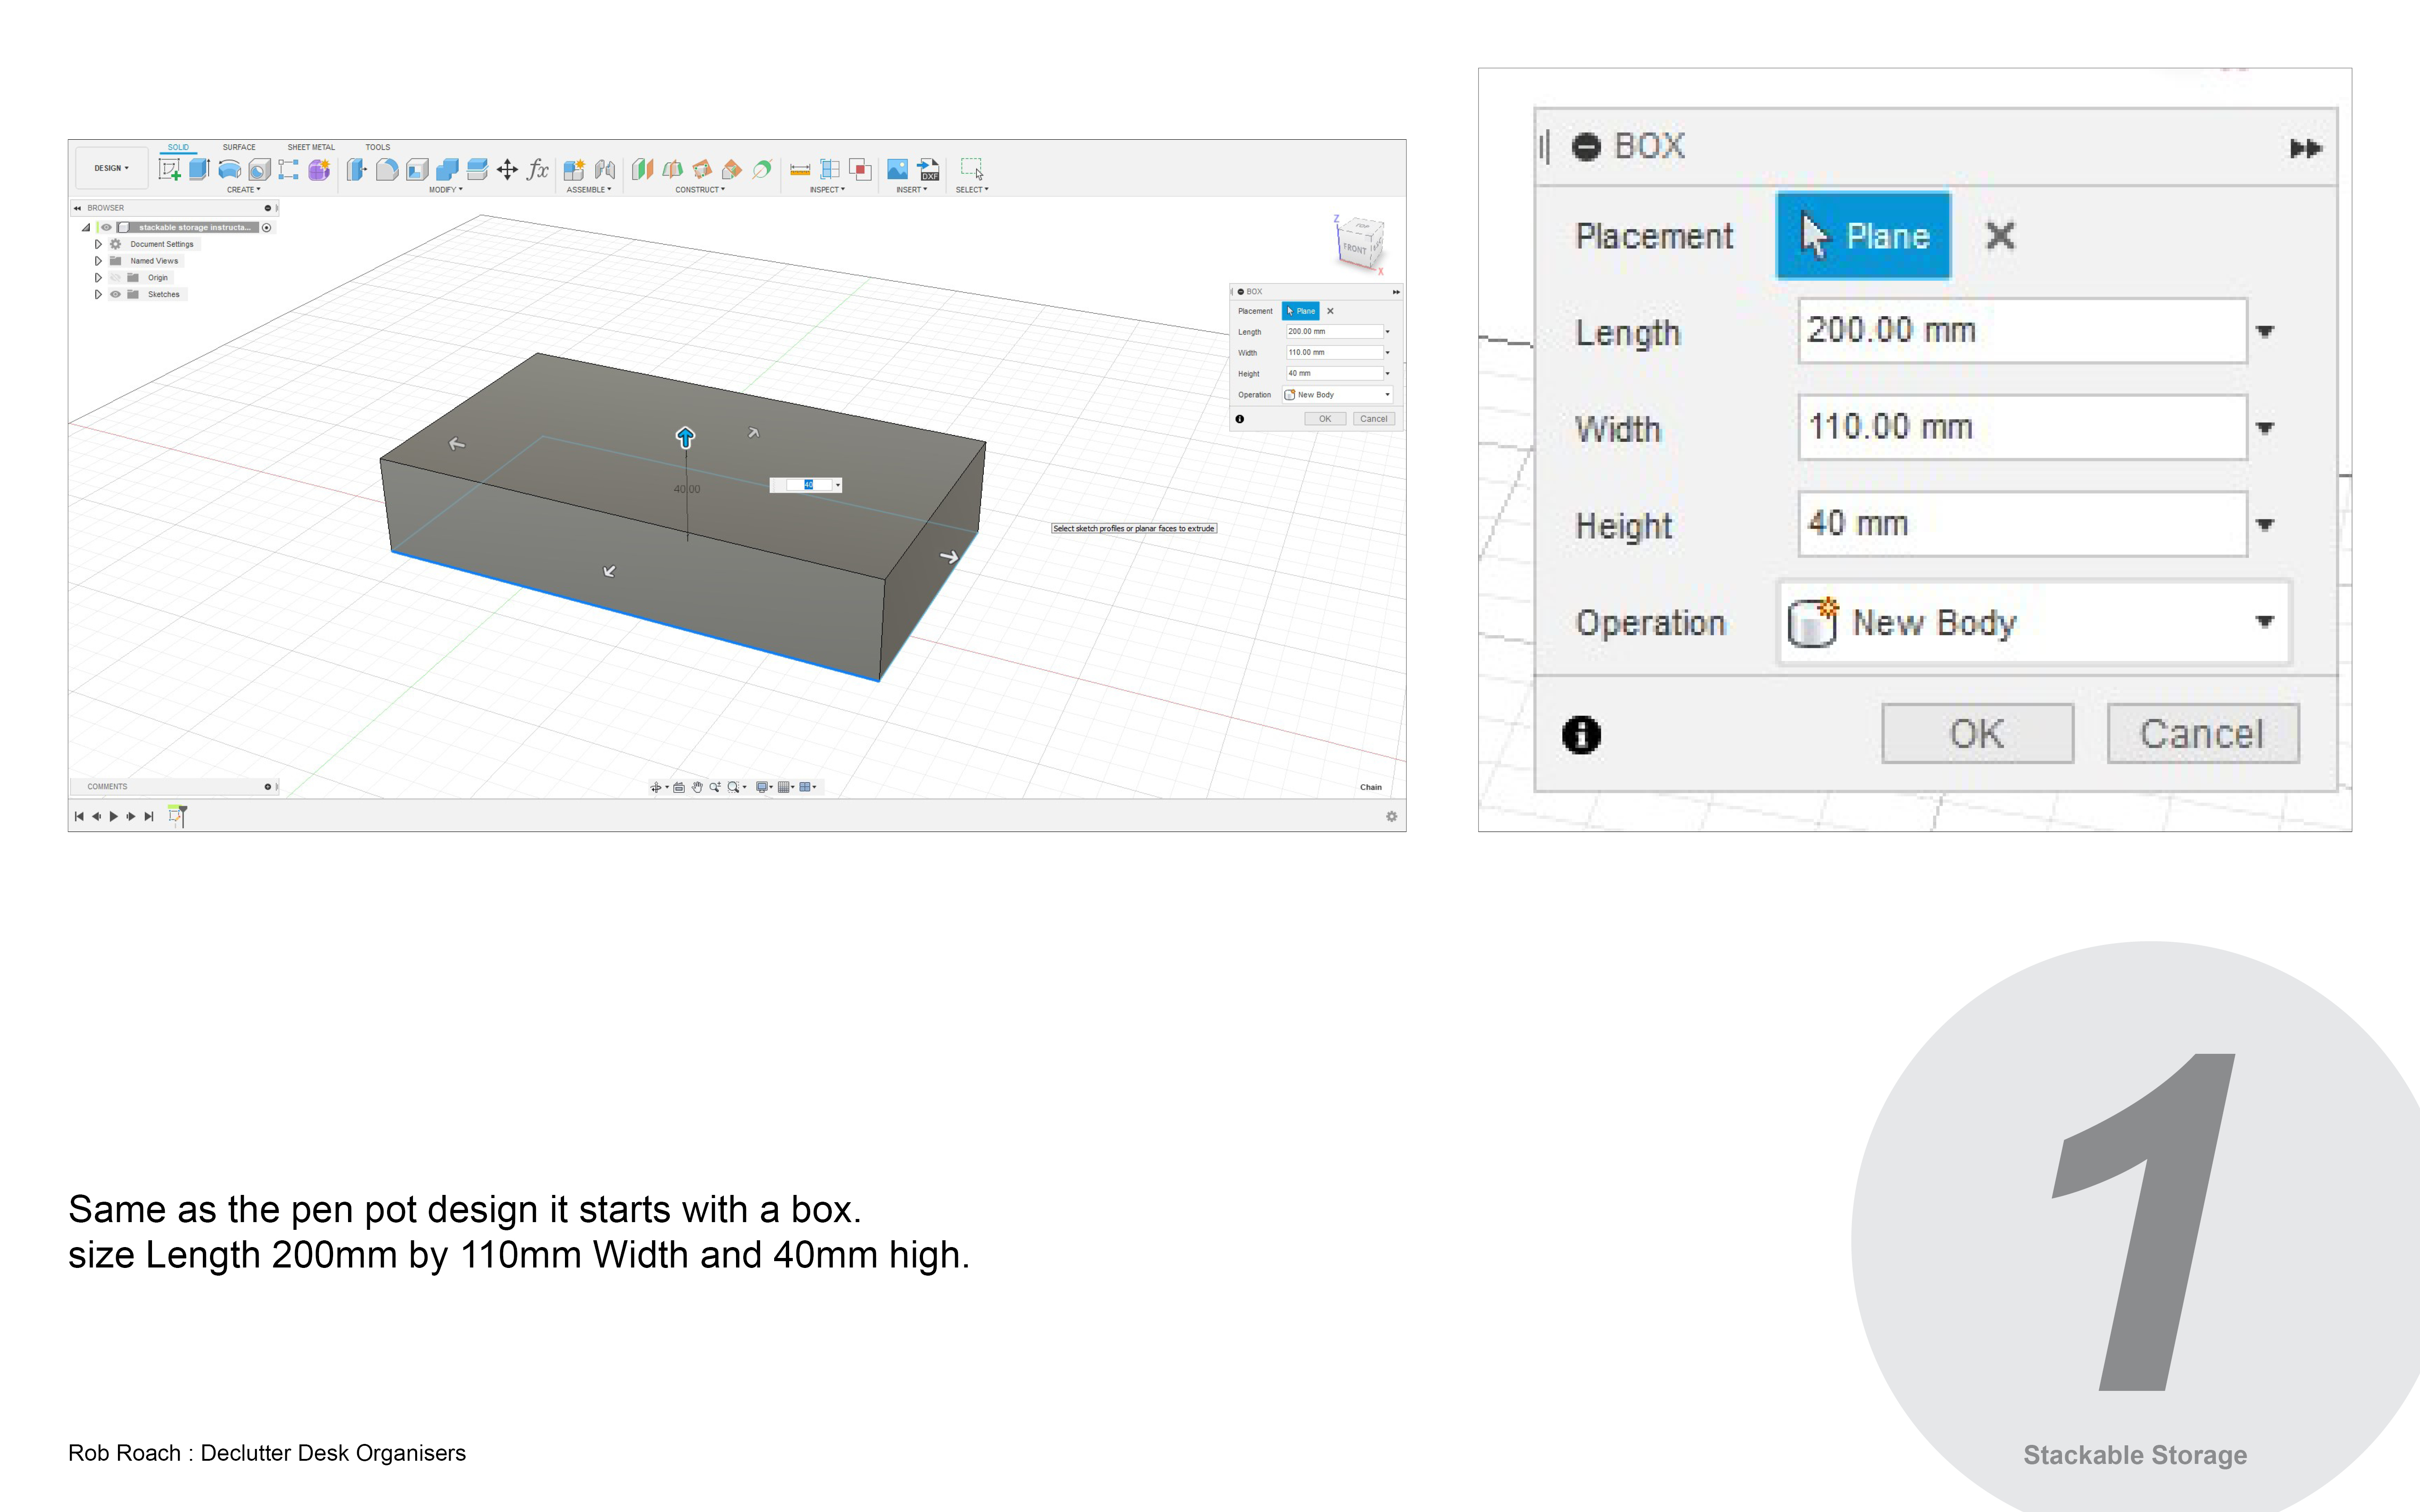Viewport: 2420px width, 1512px height.
Task: Switch to the SHEET METAL tab
Action: 311,147
